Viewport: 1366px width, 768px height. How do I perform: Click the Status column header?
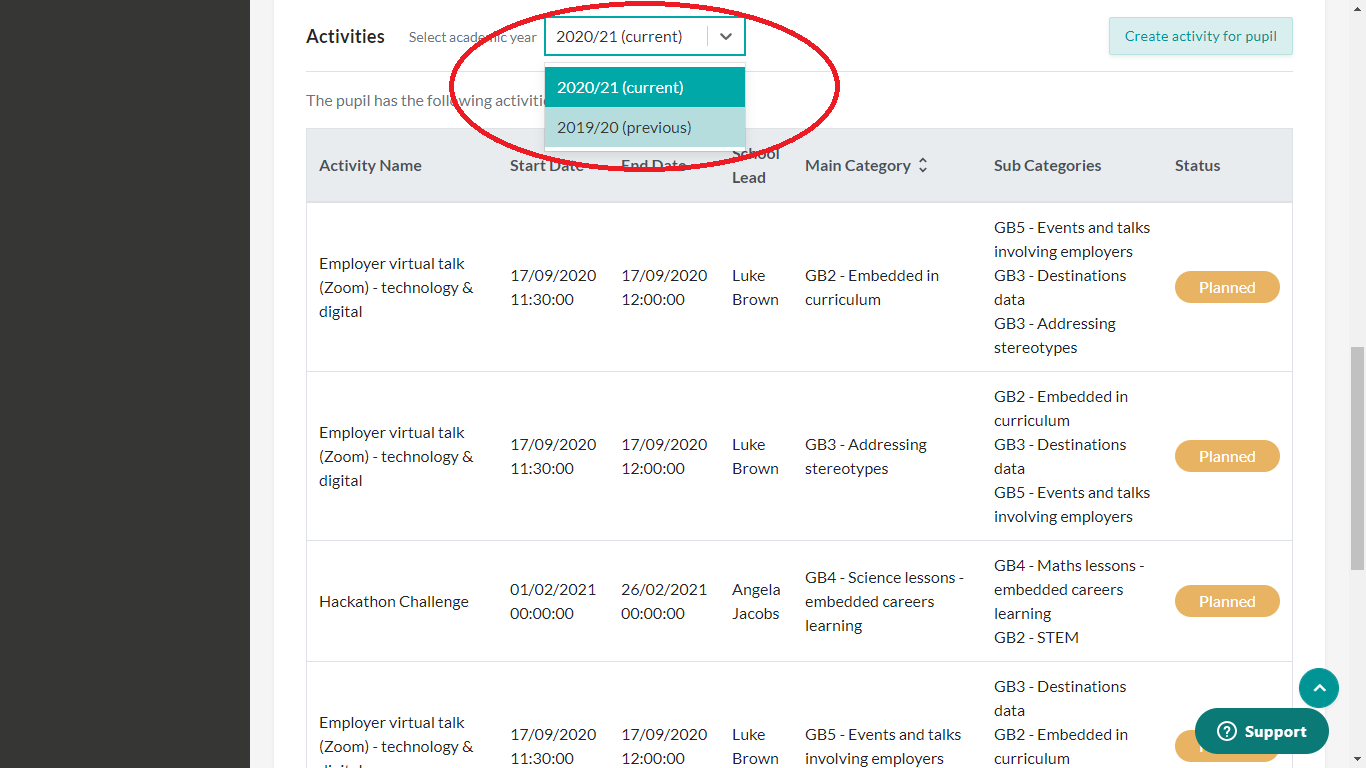point(1197,166)
